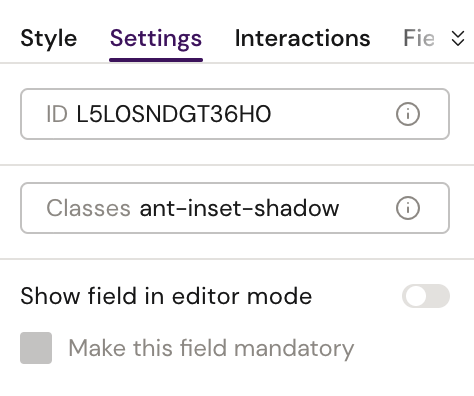Click the L5LOSNDGT36HO identifier text
474x396 pixels.
tap(174, 114)
